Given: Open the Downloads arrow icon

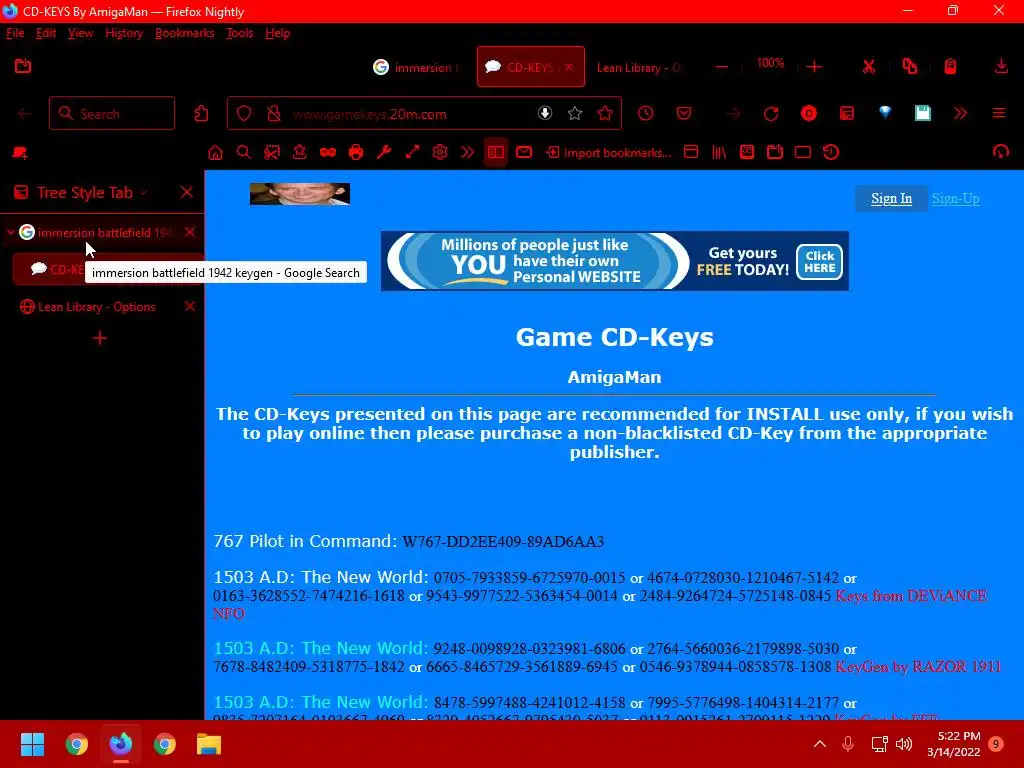Looking at the screenshot, I should click(x=1000, y=67).
